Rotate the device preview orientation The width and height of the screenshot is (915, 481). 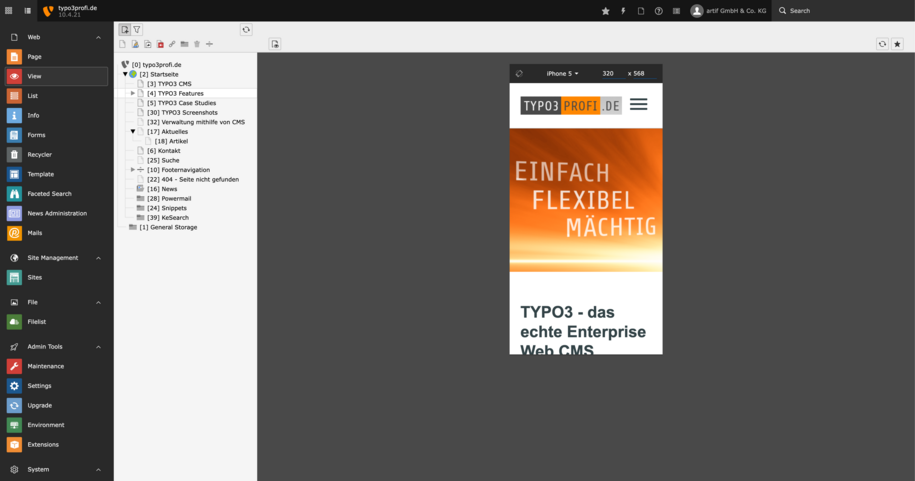coord(519,74)
